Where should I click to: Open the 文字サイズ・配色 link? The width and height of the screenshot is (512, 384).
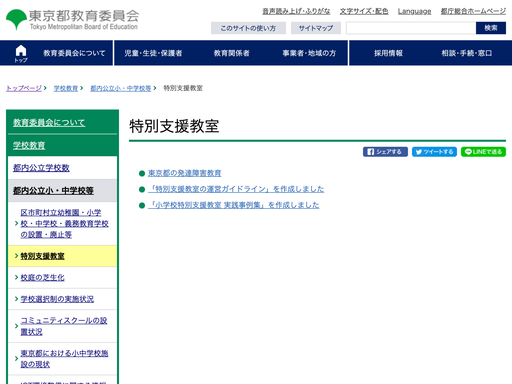click(x=364, y=11)
